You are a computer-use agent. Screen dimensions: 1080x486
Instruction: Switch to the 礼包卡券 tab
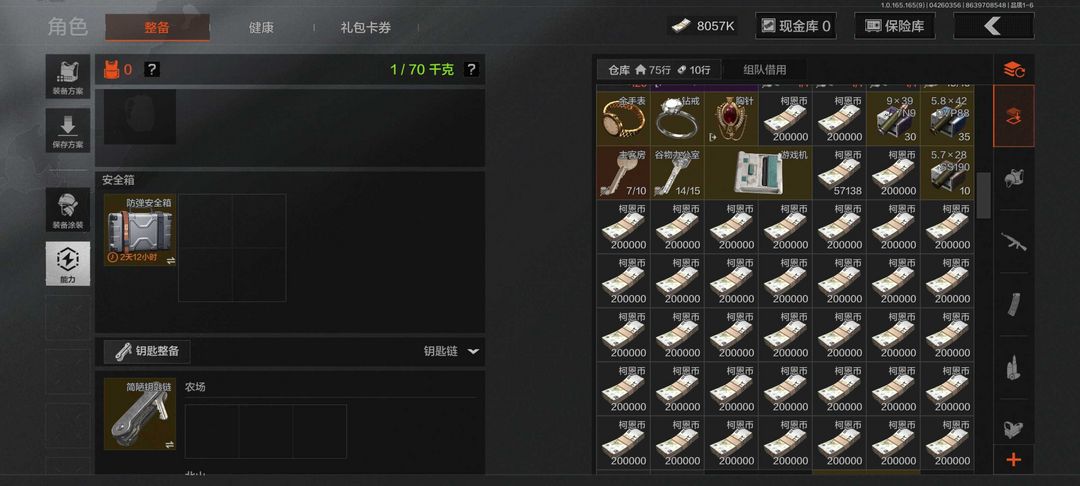pos(366,28)
